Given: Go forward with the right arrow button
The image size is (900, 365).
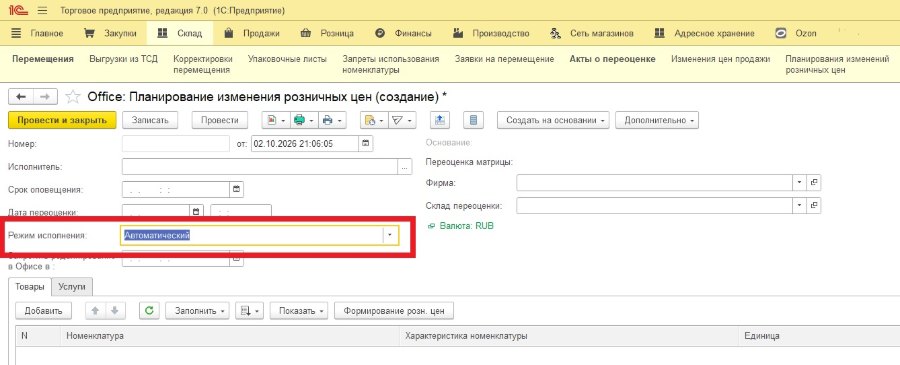Looking at the screenshot, I should pyautogui.click(x=45, y=96).
